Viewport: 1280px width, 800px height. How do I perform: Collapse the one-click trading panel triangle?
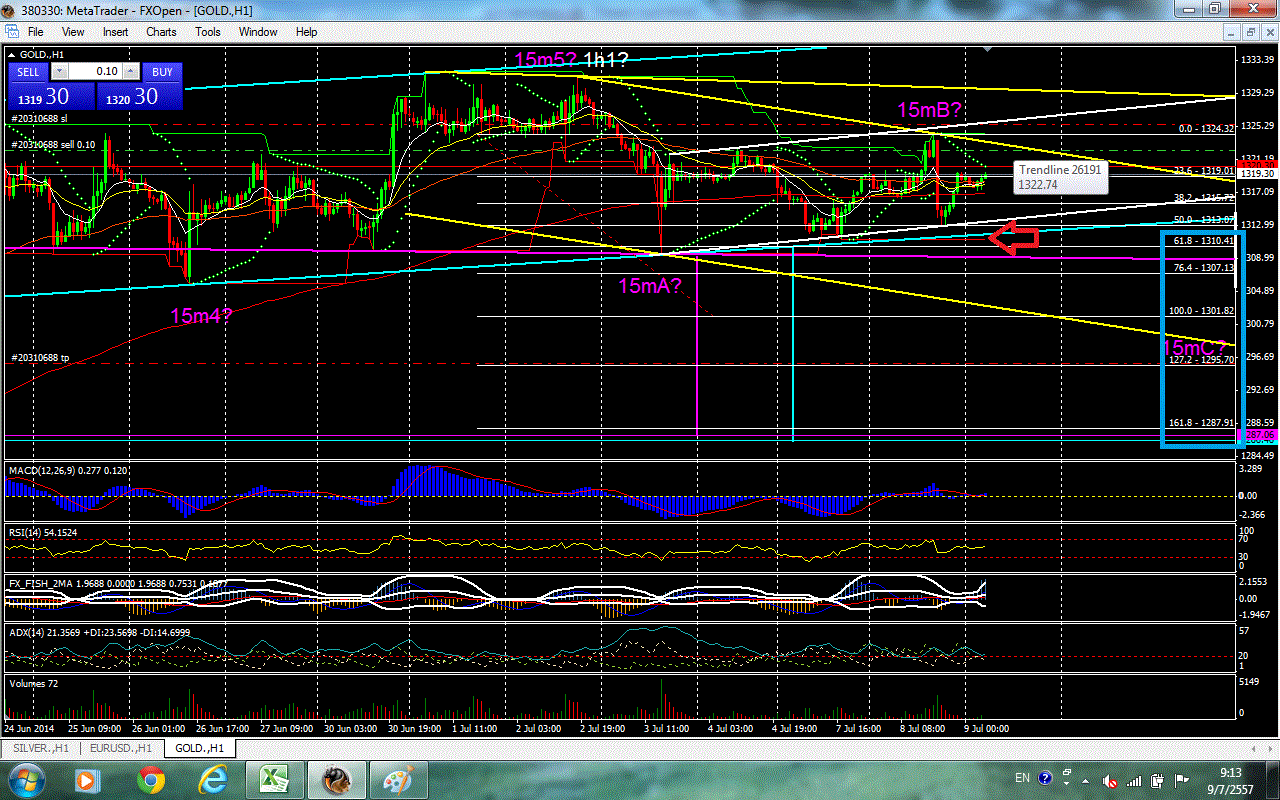point(11,53)
